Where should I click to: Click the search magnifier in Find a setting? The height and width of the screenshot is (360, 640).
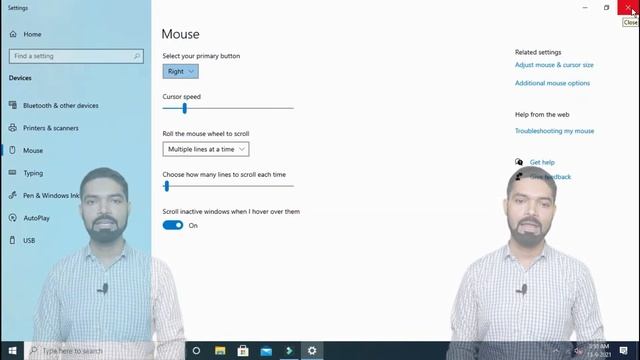pos(137,56)
